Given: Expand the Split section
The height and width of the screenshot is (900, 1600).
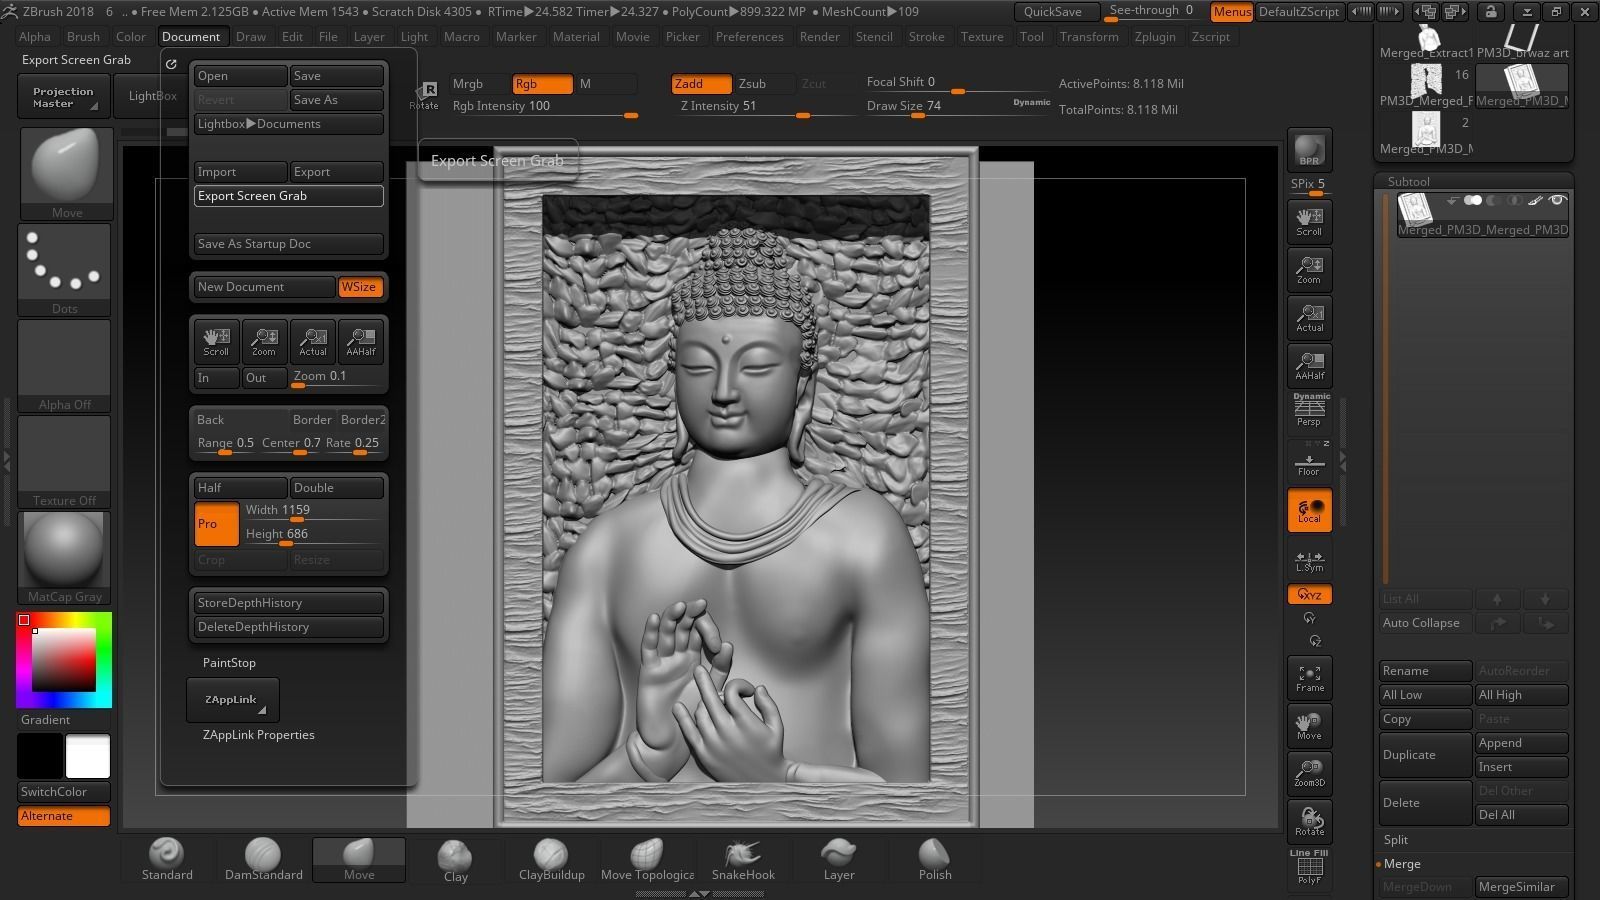Looking at the screenshot, I should tap(1395, 840).
